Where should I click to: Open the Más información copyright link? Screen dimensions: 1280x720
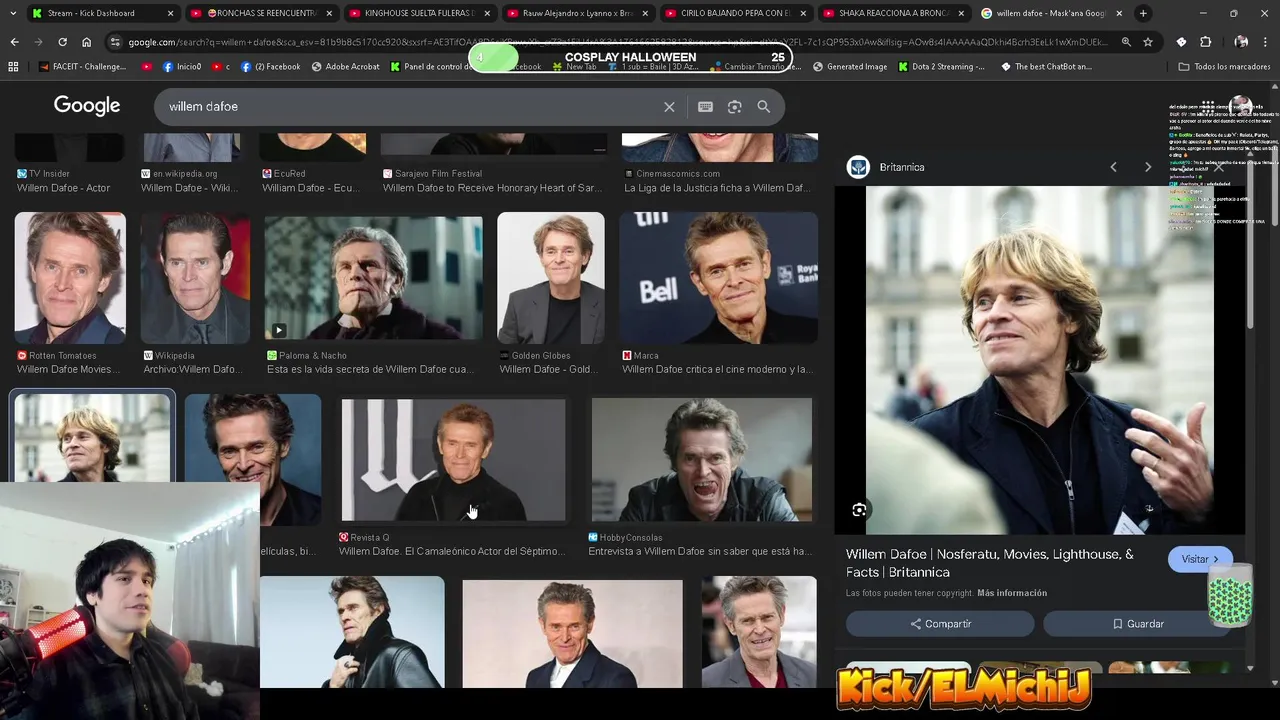pos(1012,593)
